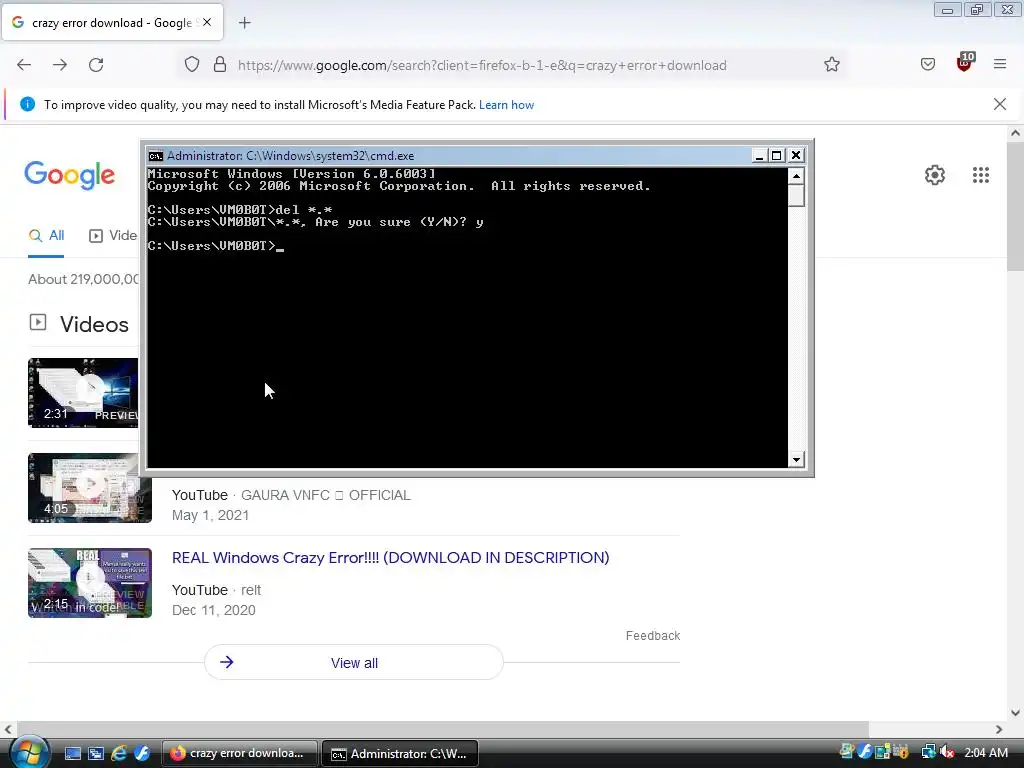Click the Feedback link
This screenshot has height=768, width=1024.
(x=652, y=635)
